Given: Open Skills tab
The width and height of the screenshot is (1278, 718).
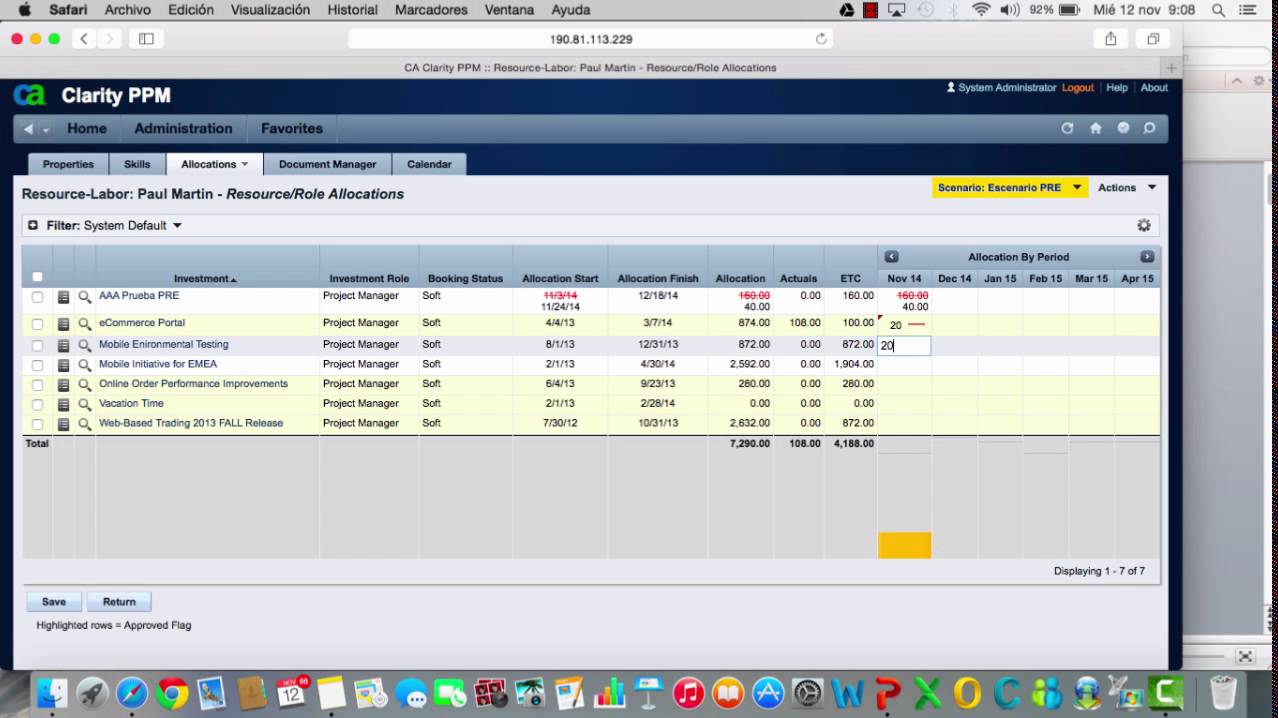Looking at the screenshot, I should pos(137,164).
